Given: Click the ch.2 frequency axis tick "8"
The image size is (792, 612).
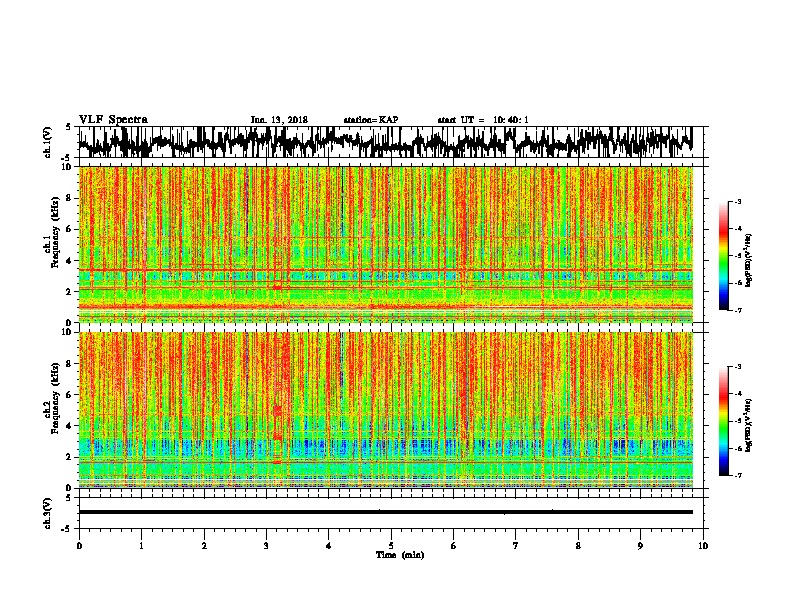Looking at the screenshot, I should point(70,364).
